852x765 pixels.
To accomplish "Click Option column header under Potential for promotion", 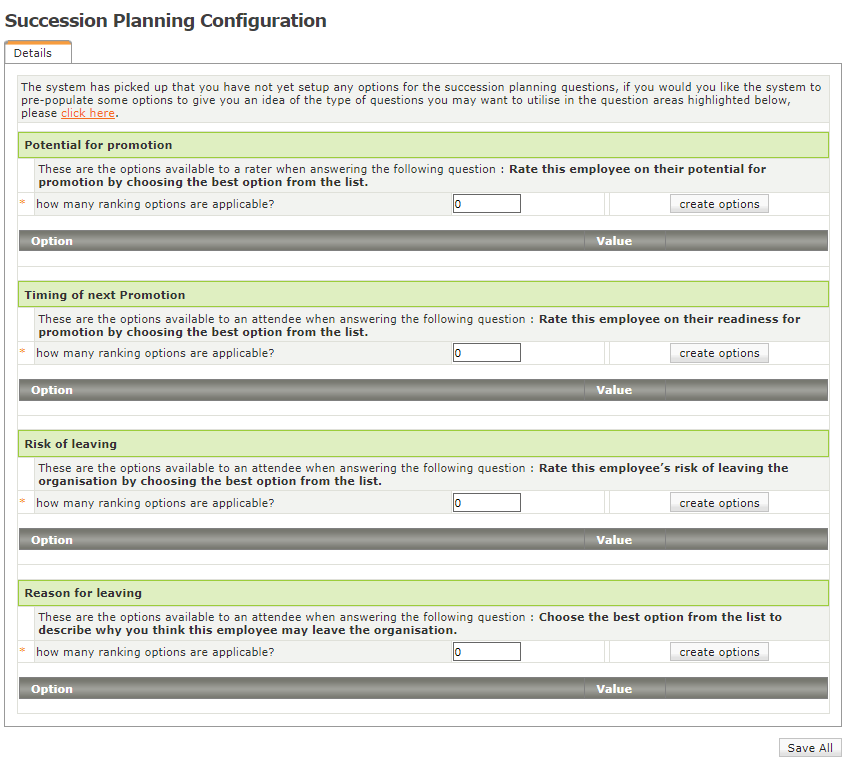I will pos(52,241).
